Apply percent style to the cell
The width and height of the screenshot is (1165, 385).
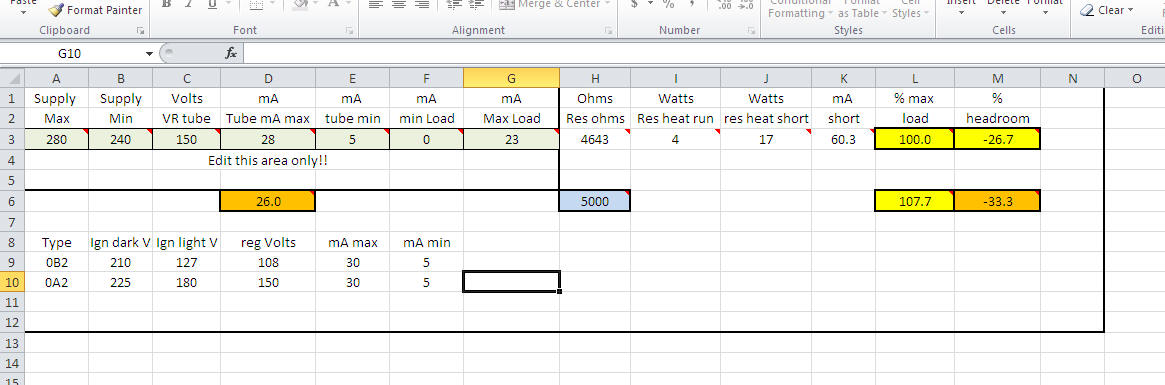pyautogui.click(x=669, y=5)
